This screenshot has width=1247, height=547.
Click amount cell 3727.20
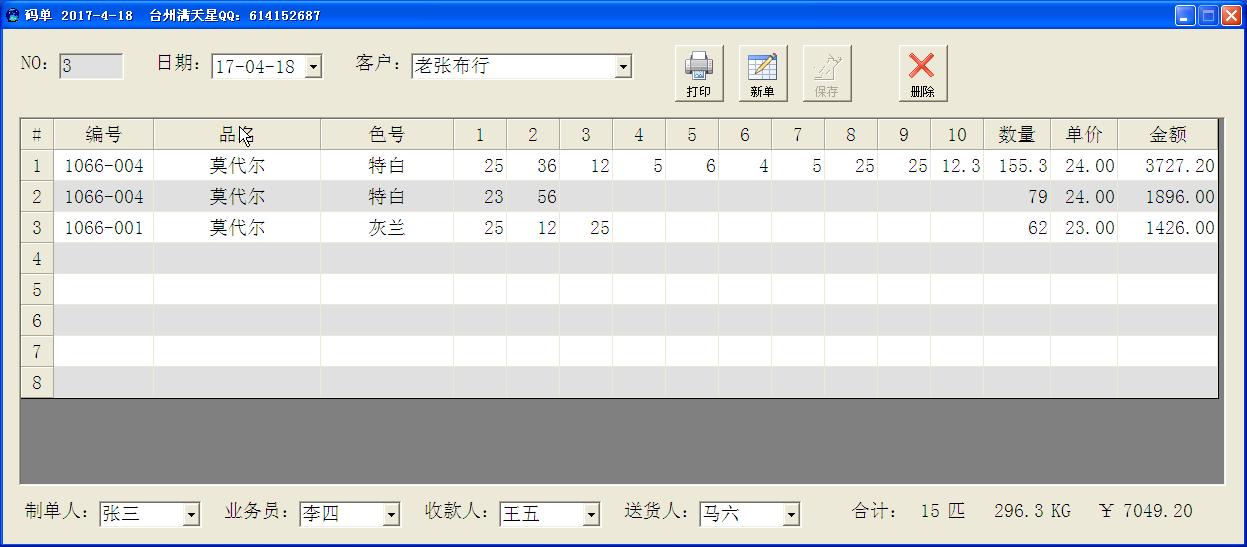coord(1168,166)
